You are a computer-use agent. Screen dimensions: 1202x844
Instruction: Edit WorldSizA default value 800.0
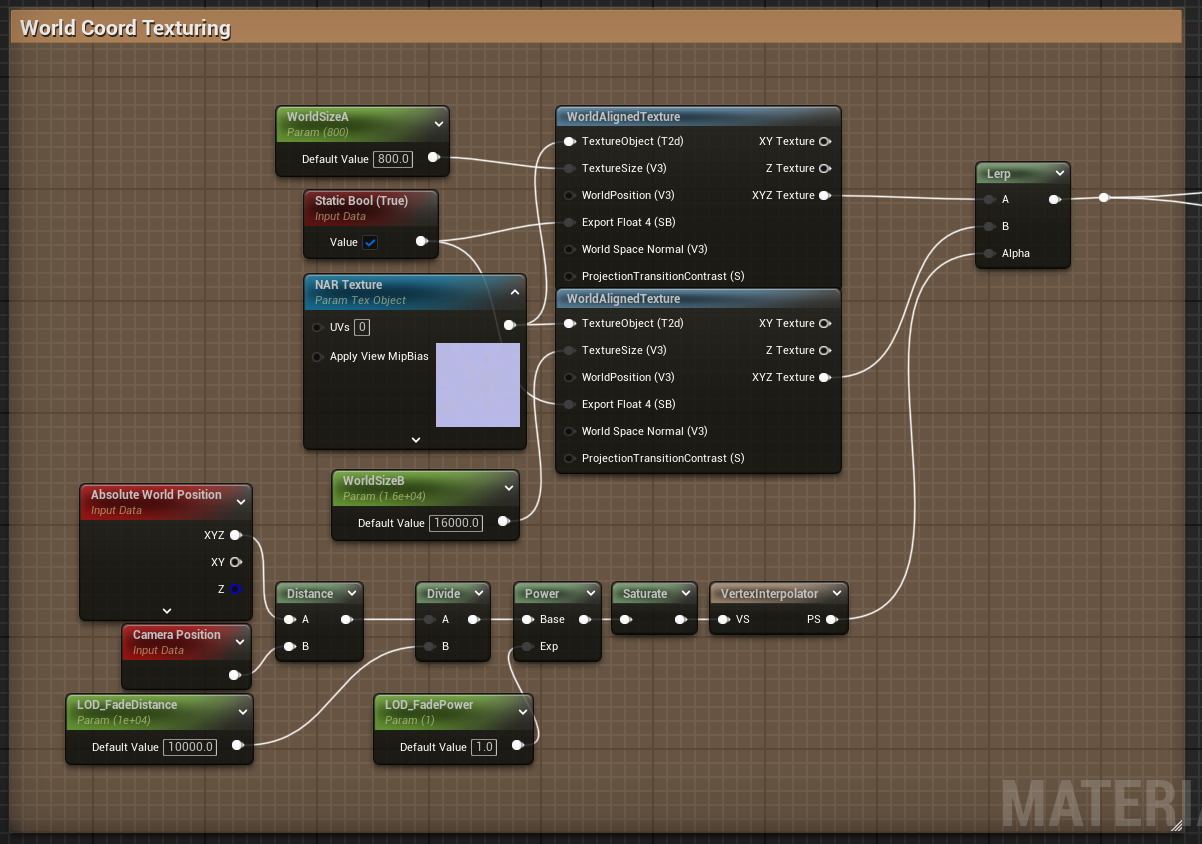tap(393, 159)
